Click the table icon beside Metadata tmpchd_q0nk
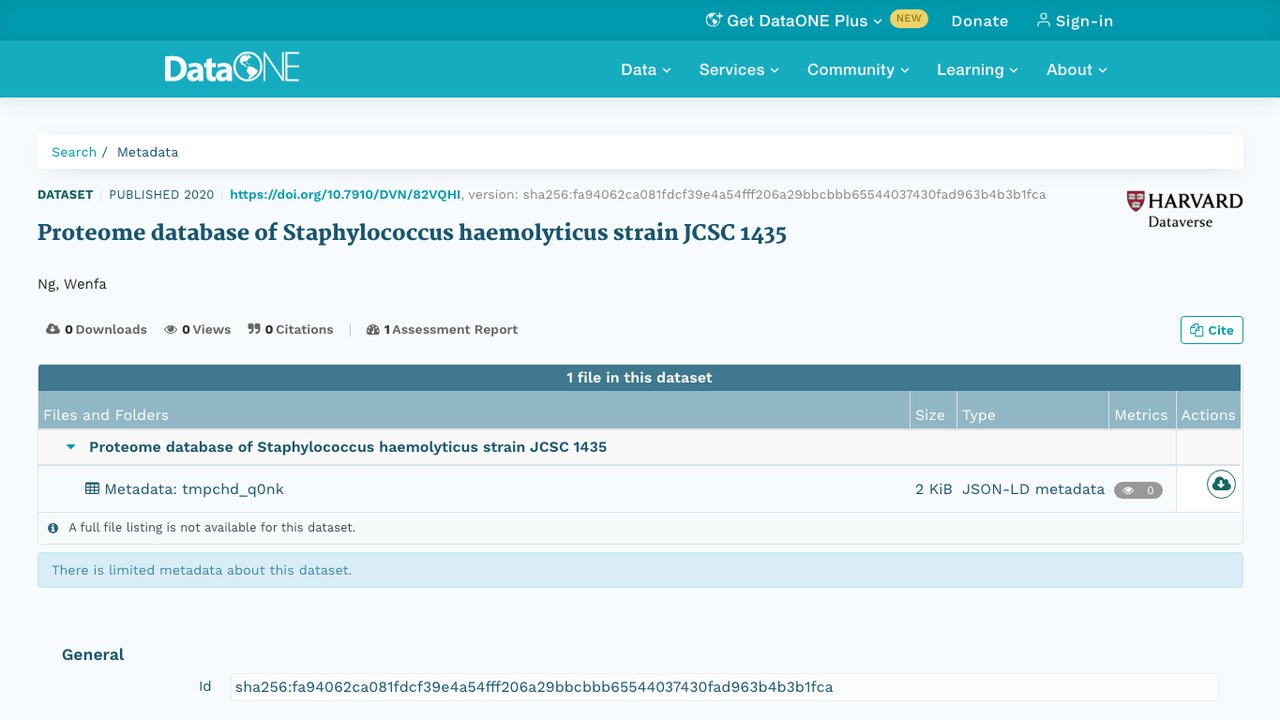Image resolution: width=1280 pixels, height=720 pixels. pos(92,489)
